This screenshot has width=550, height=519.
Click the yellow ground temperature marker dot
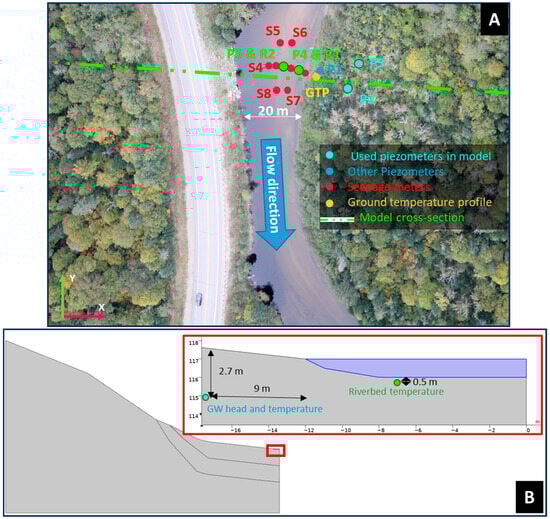pyautogui.click(x=316, y=76)
